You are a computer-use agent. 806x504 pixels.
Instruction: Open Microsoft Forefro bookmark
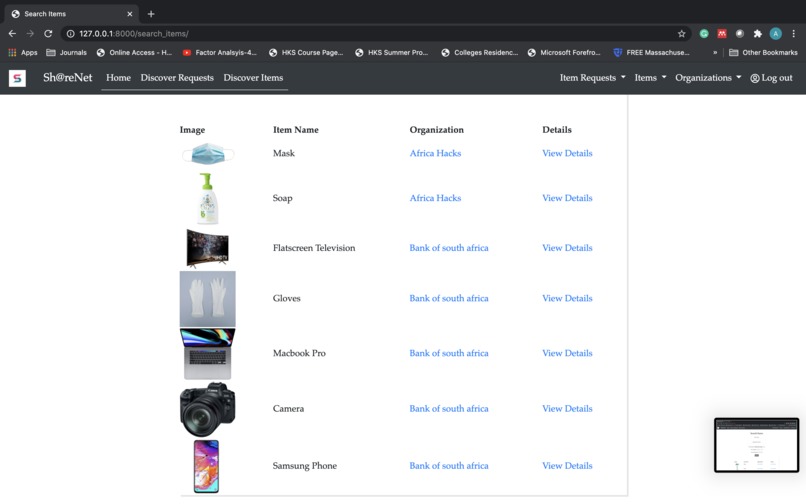pyautogui.click(x=564, y=52)
